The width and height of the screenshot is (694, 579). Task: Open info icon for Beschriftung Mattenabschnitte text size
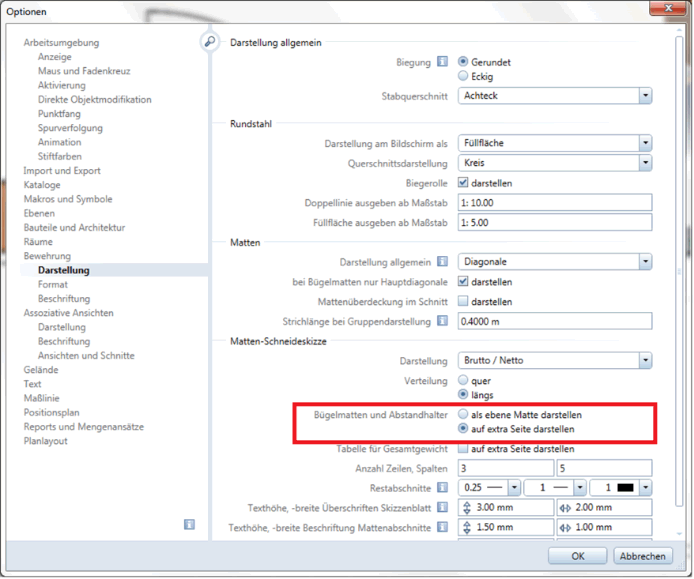[442, 527]
